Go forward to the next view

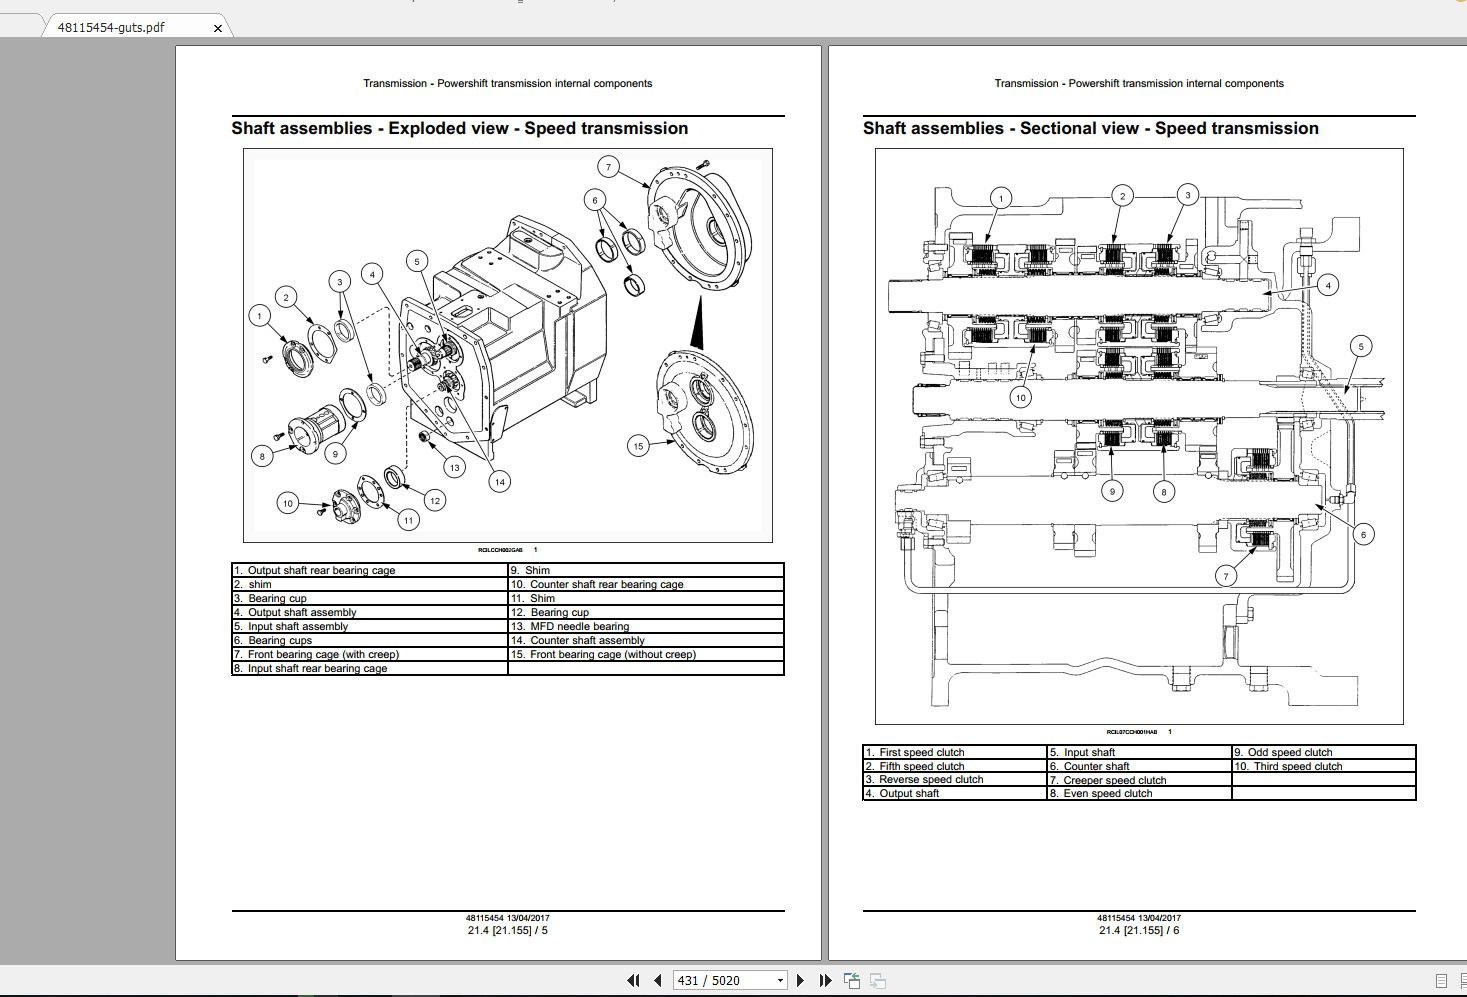tap(878, 980)
